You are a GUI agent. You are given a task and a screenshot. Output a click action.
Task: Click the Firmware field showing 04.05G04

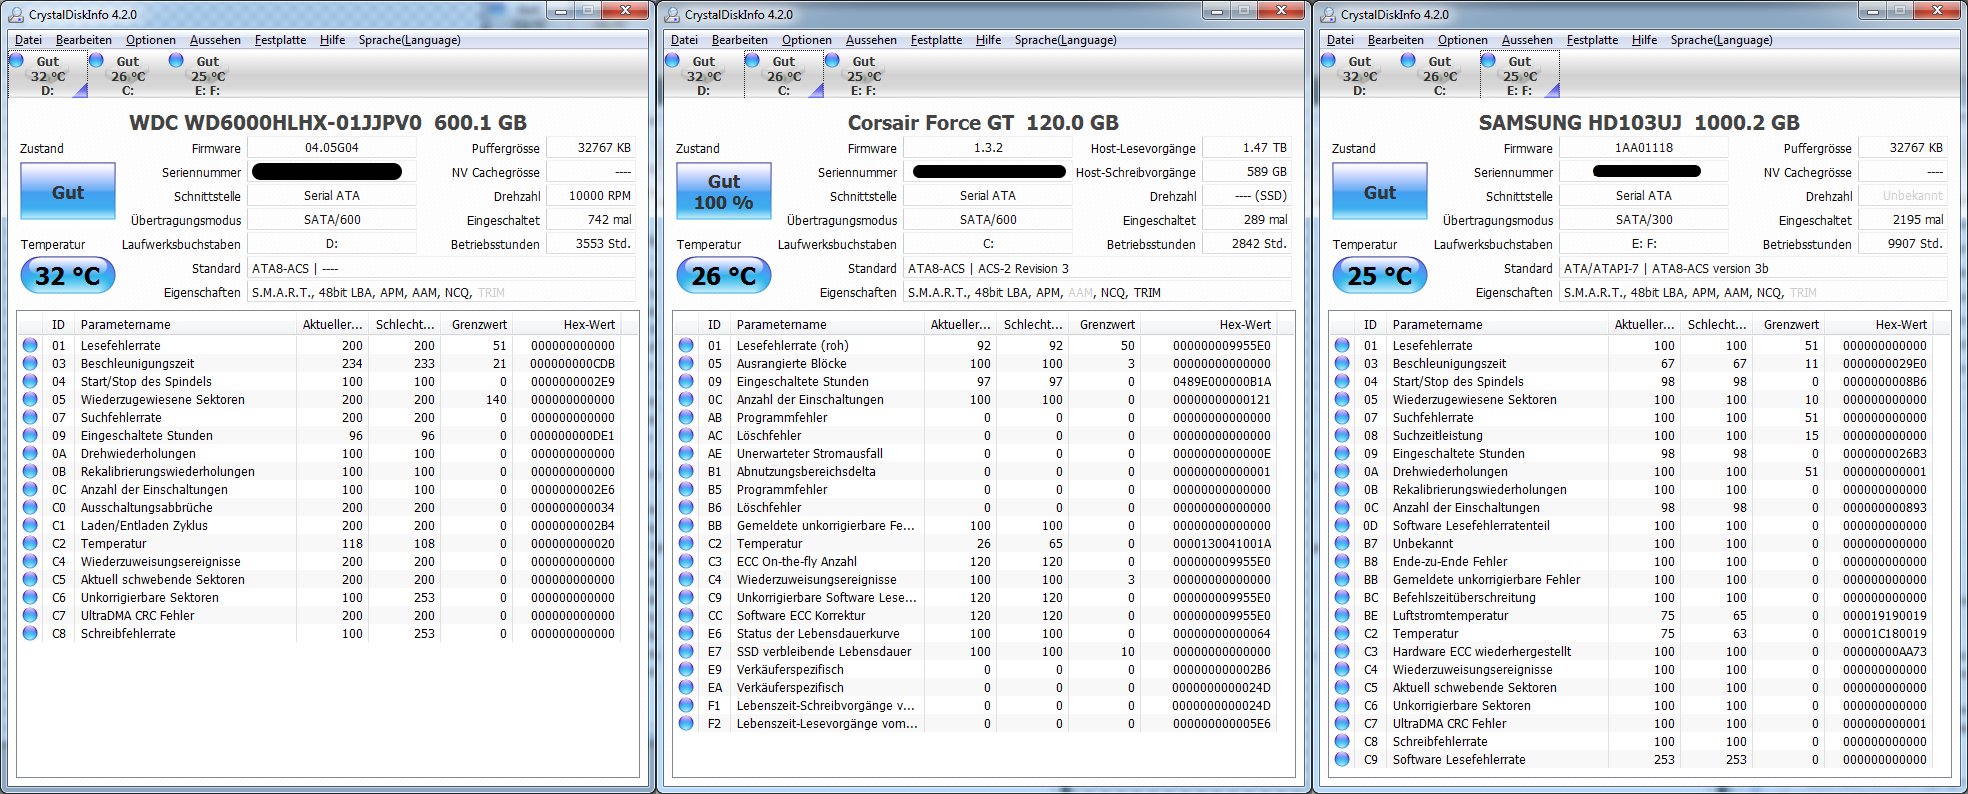[332, 148]
